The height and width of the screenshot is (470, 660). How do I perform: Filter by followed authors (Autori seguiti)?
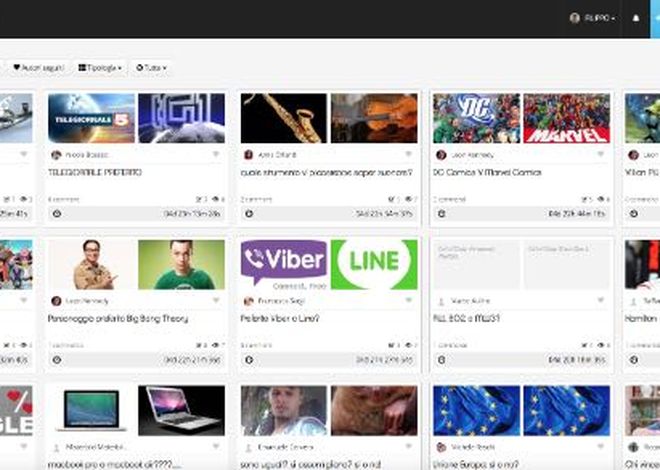coord(39,67)
